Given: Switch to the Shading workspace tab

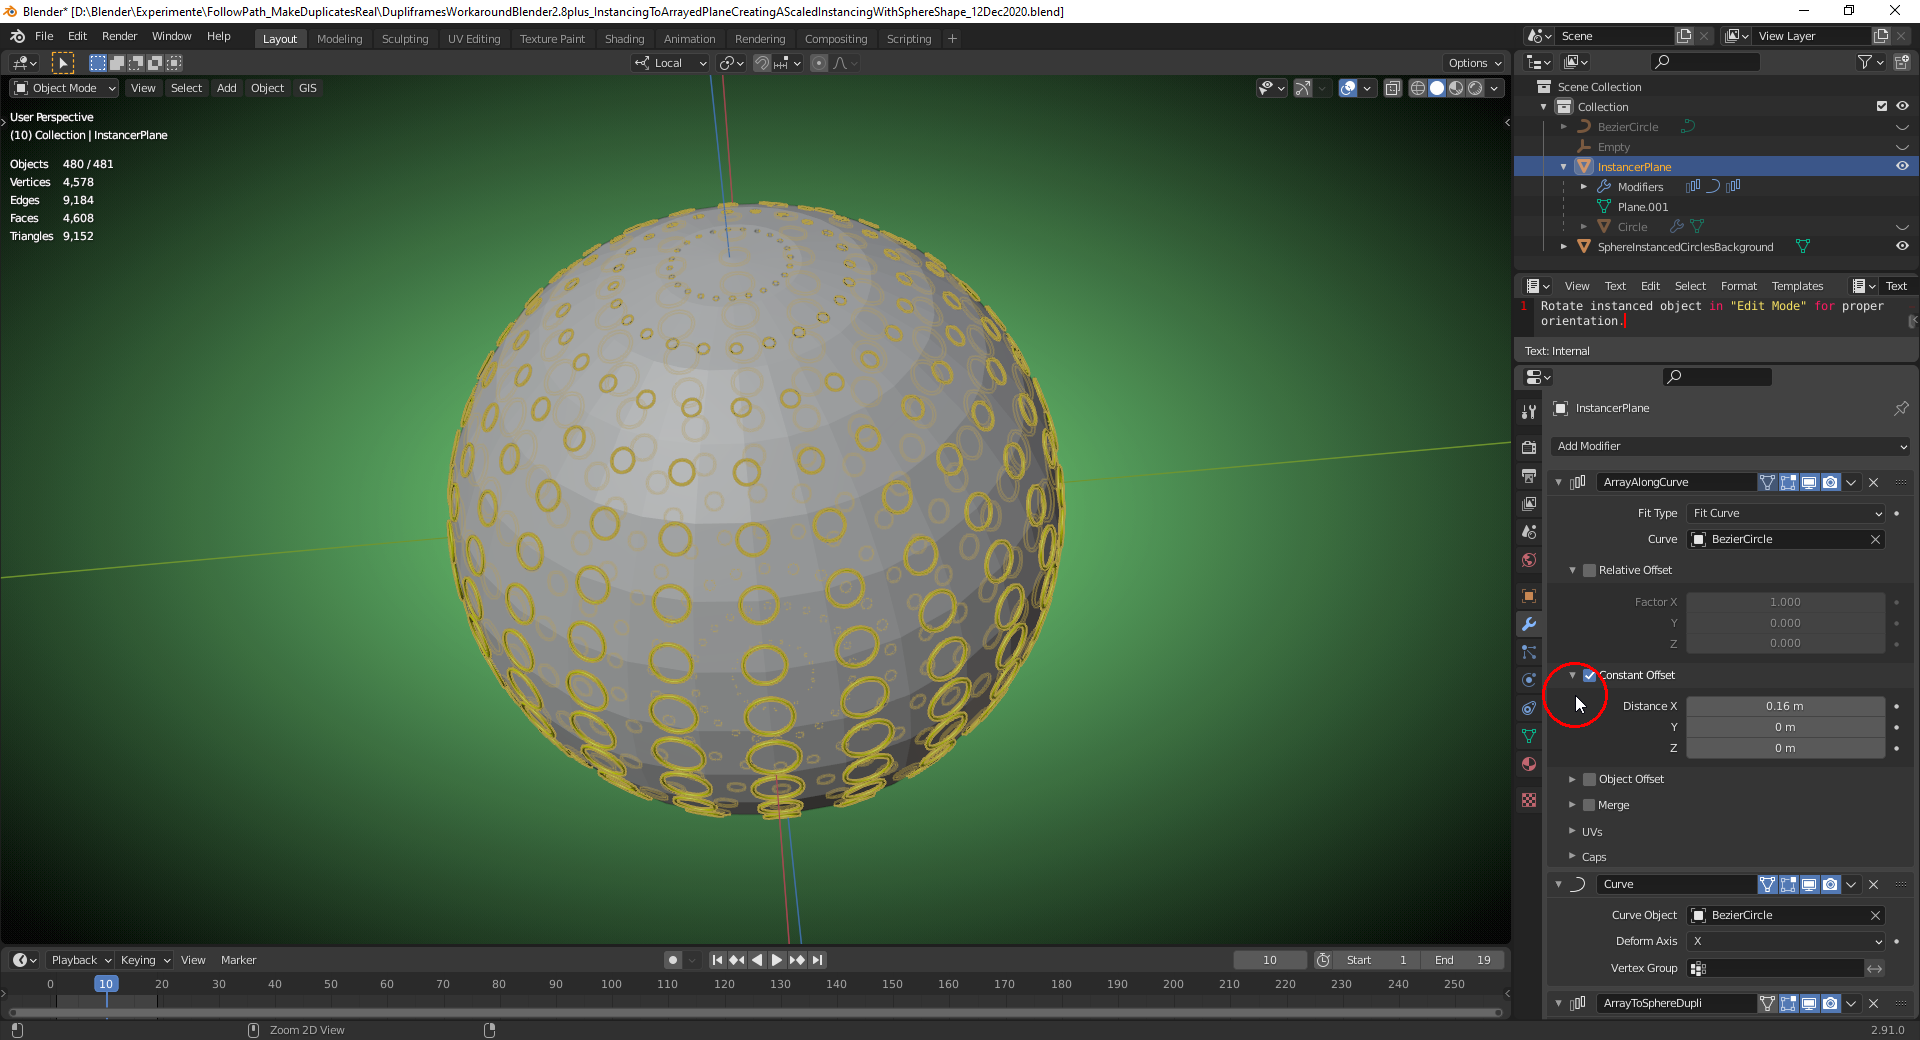Looking at the screenshot, I should [624, 39].
